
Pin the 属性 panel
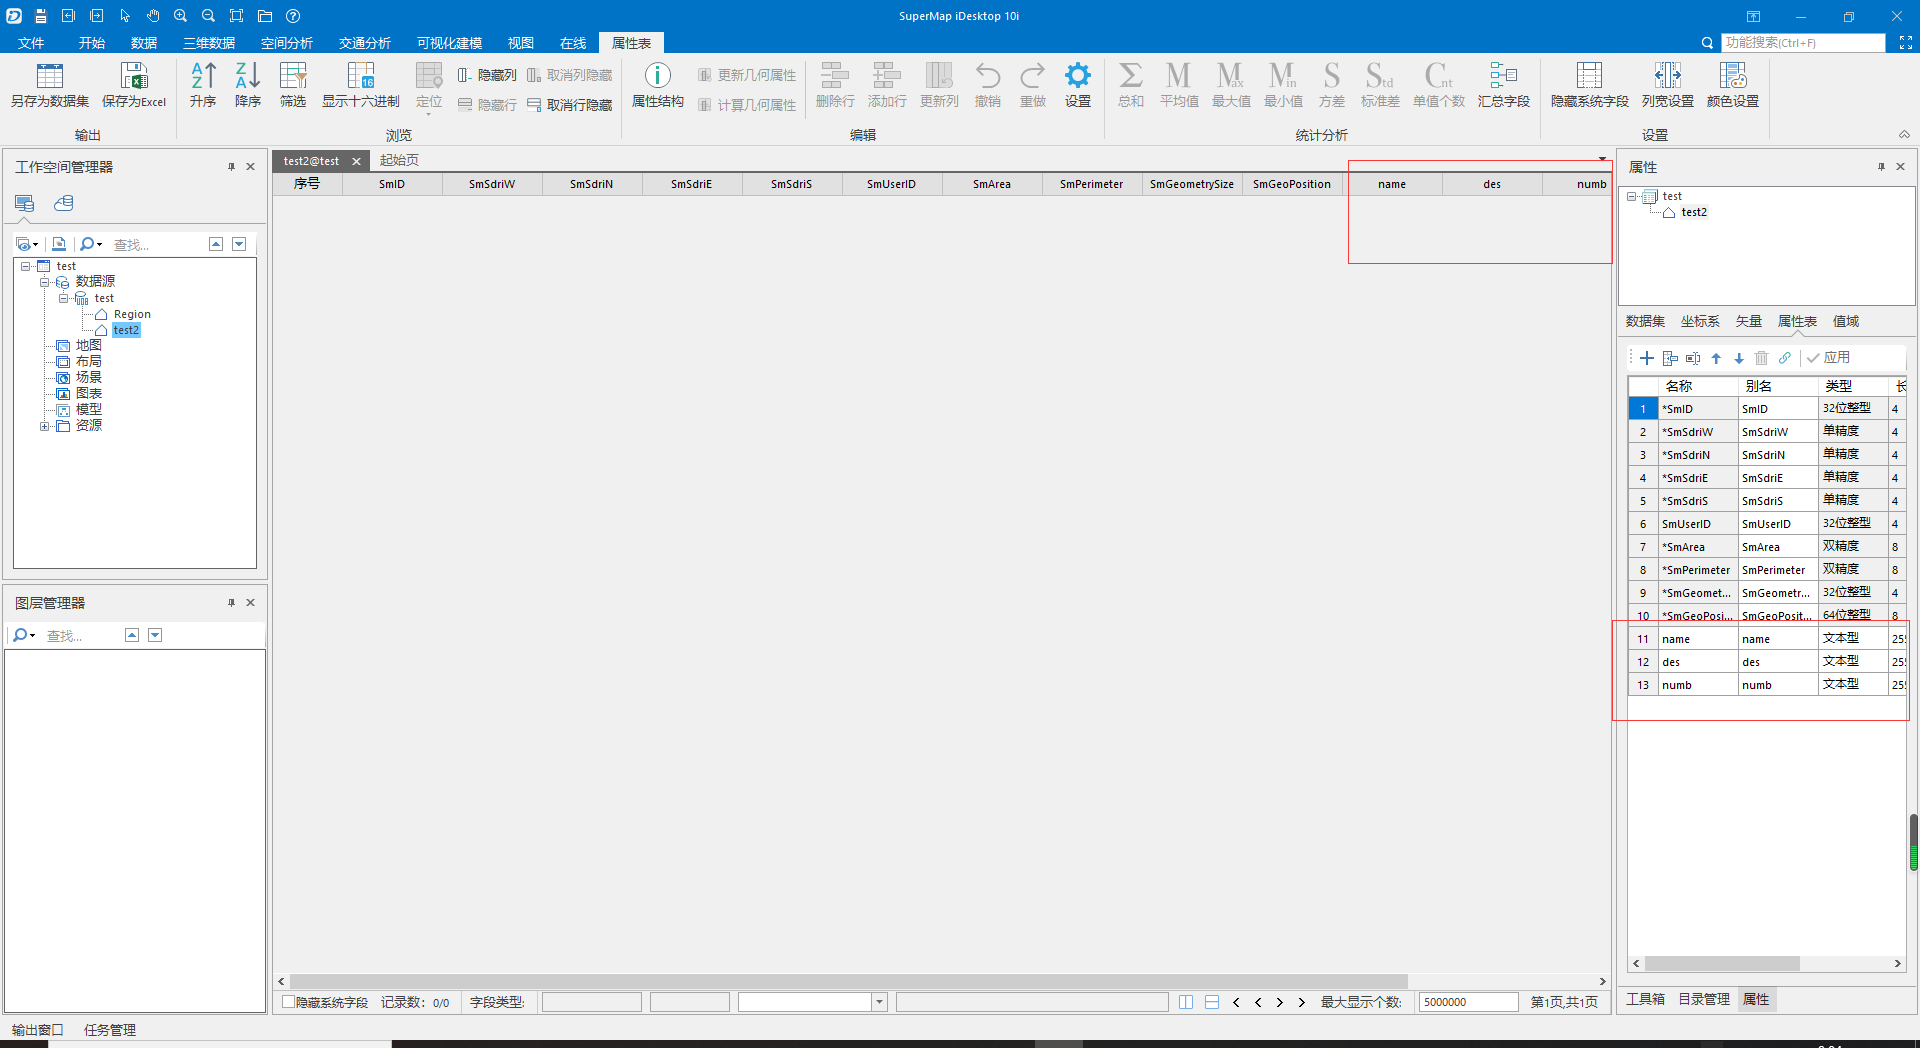[x=1881, y=167]
